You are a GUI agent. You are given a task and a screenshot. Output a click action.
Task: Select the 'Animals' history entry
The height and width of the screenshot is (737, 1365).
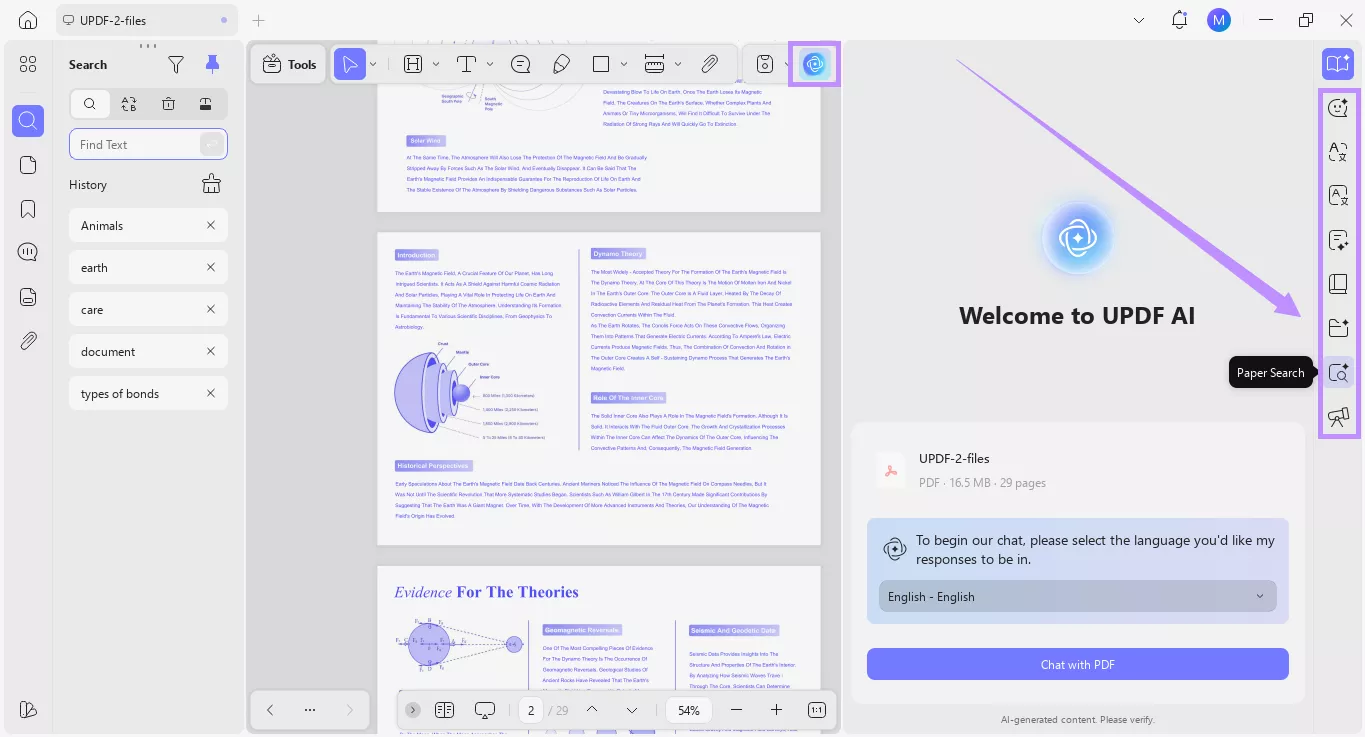coord(148,225)
